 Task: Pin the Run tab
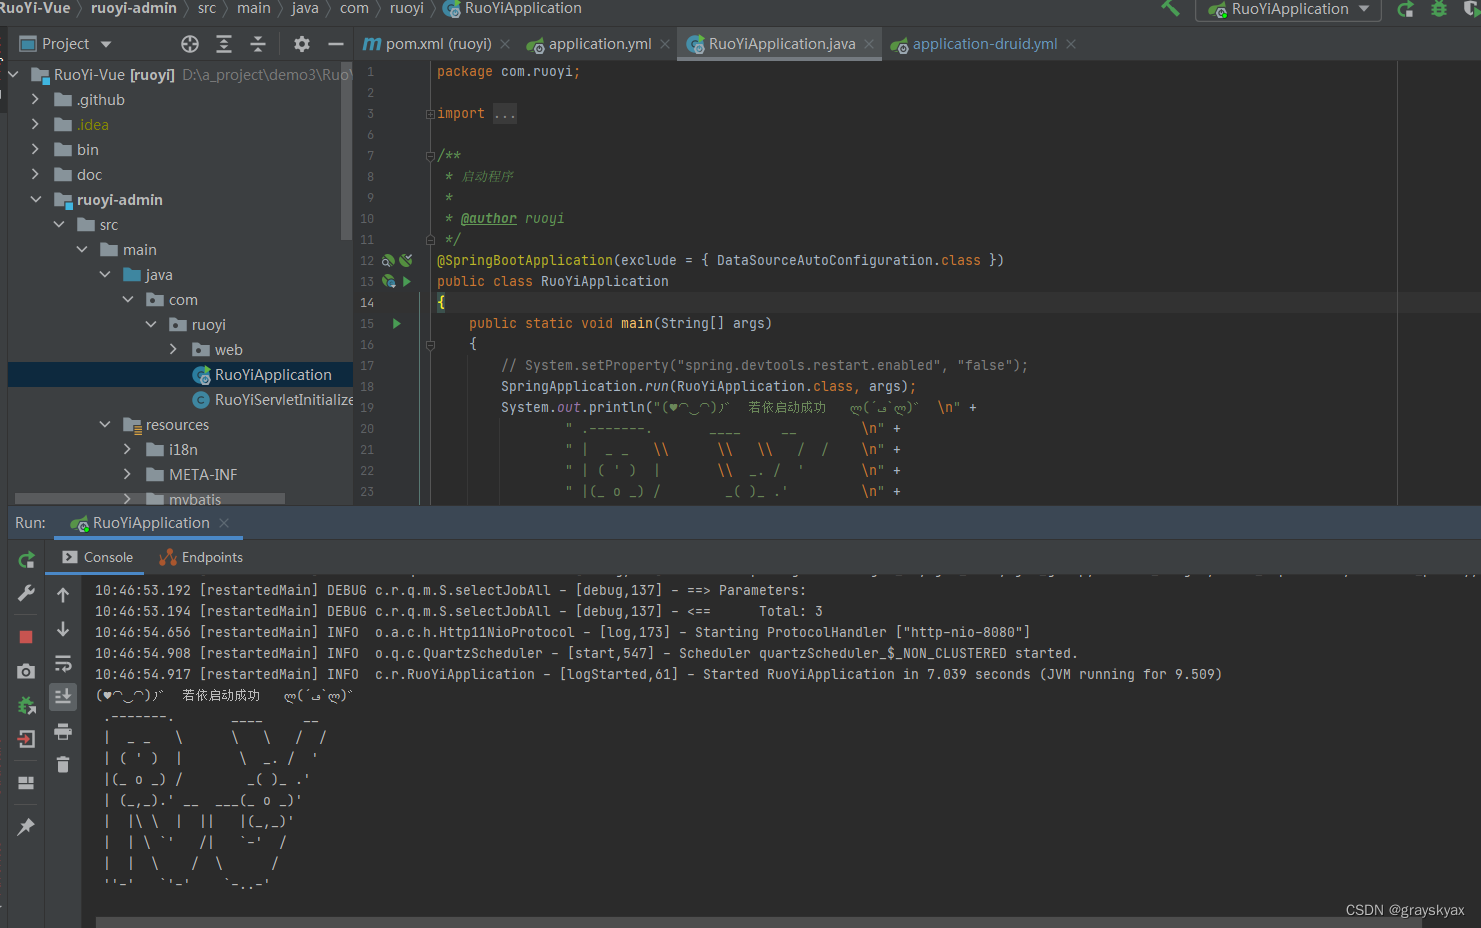click(26, 827)
